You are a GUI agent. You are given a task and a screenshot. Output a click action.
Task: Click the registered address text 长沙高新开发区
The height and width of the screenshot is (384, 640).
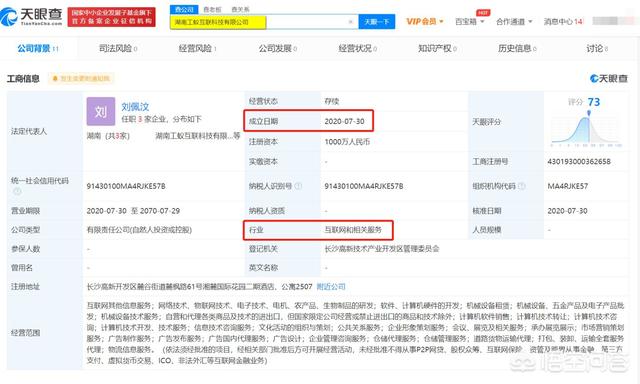pyautogui.click(x=199, y=287)
